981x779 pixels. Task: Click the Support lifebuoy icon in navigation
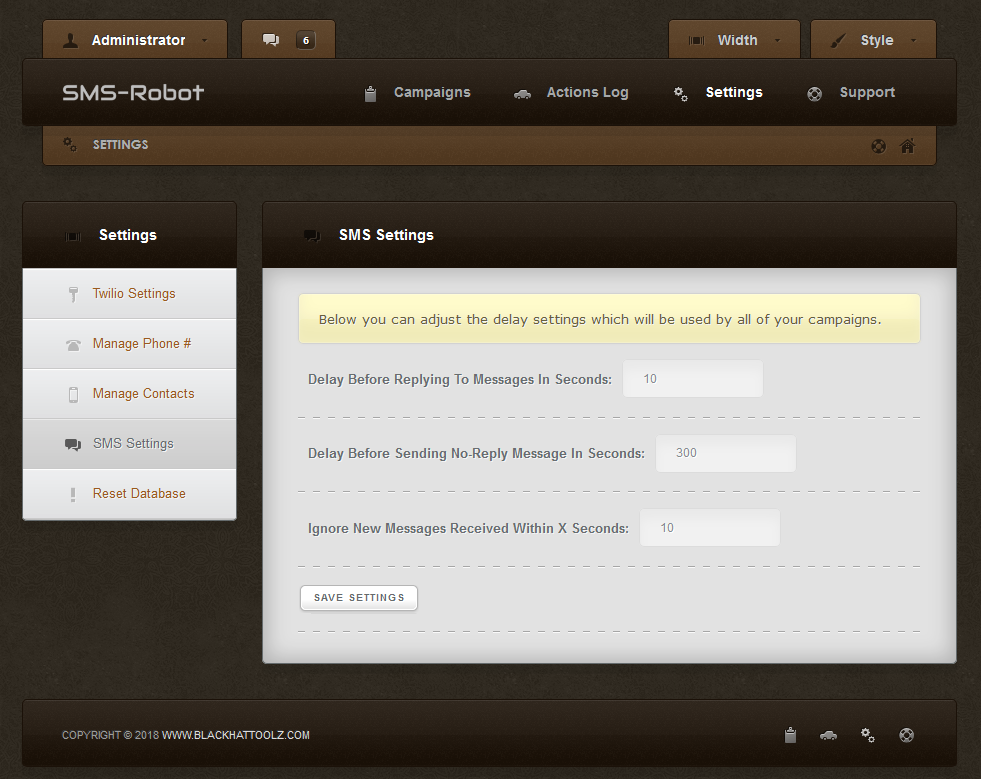click(815, 94)
